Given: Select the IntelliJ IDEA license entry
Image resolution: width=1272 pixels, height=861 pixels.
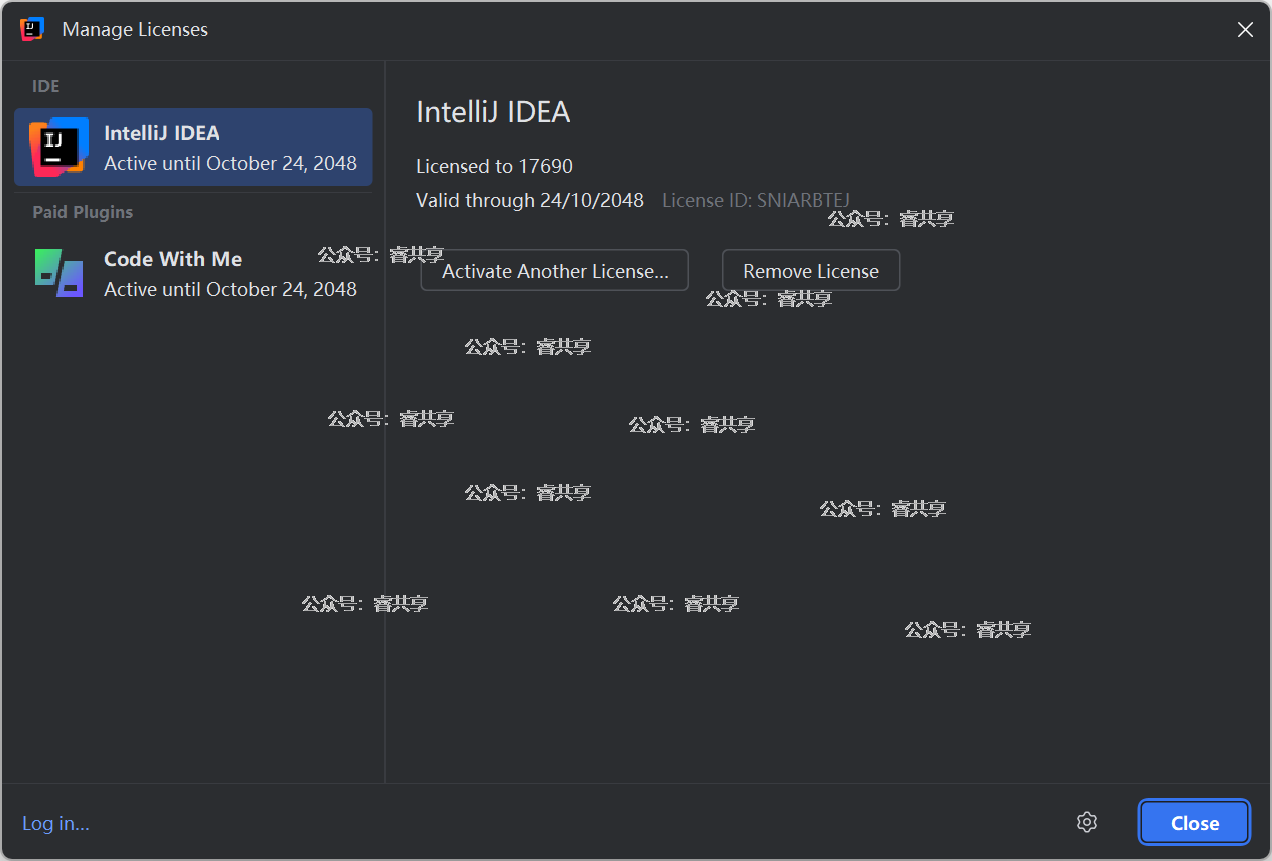Looking at the screenshot, I should 193,147.
